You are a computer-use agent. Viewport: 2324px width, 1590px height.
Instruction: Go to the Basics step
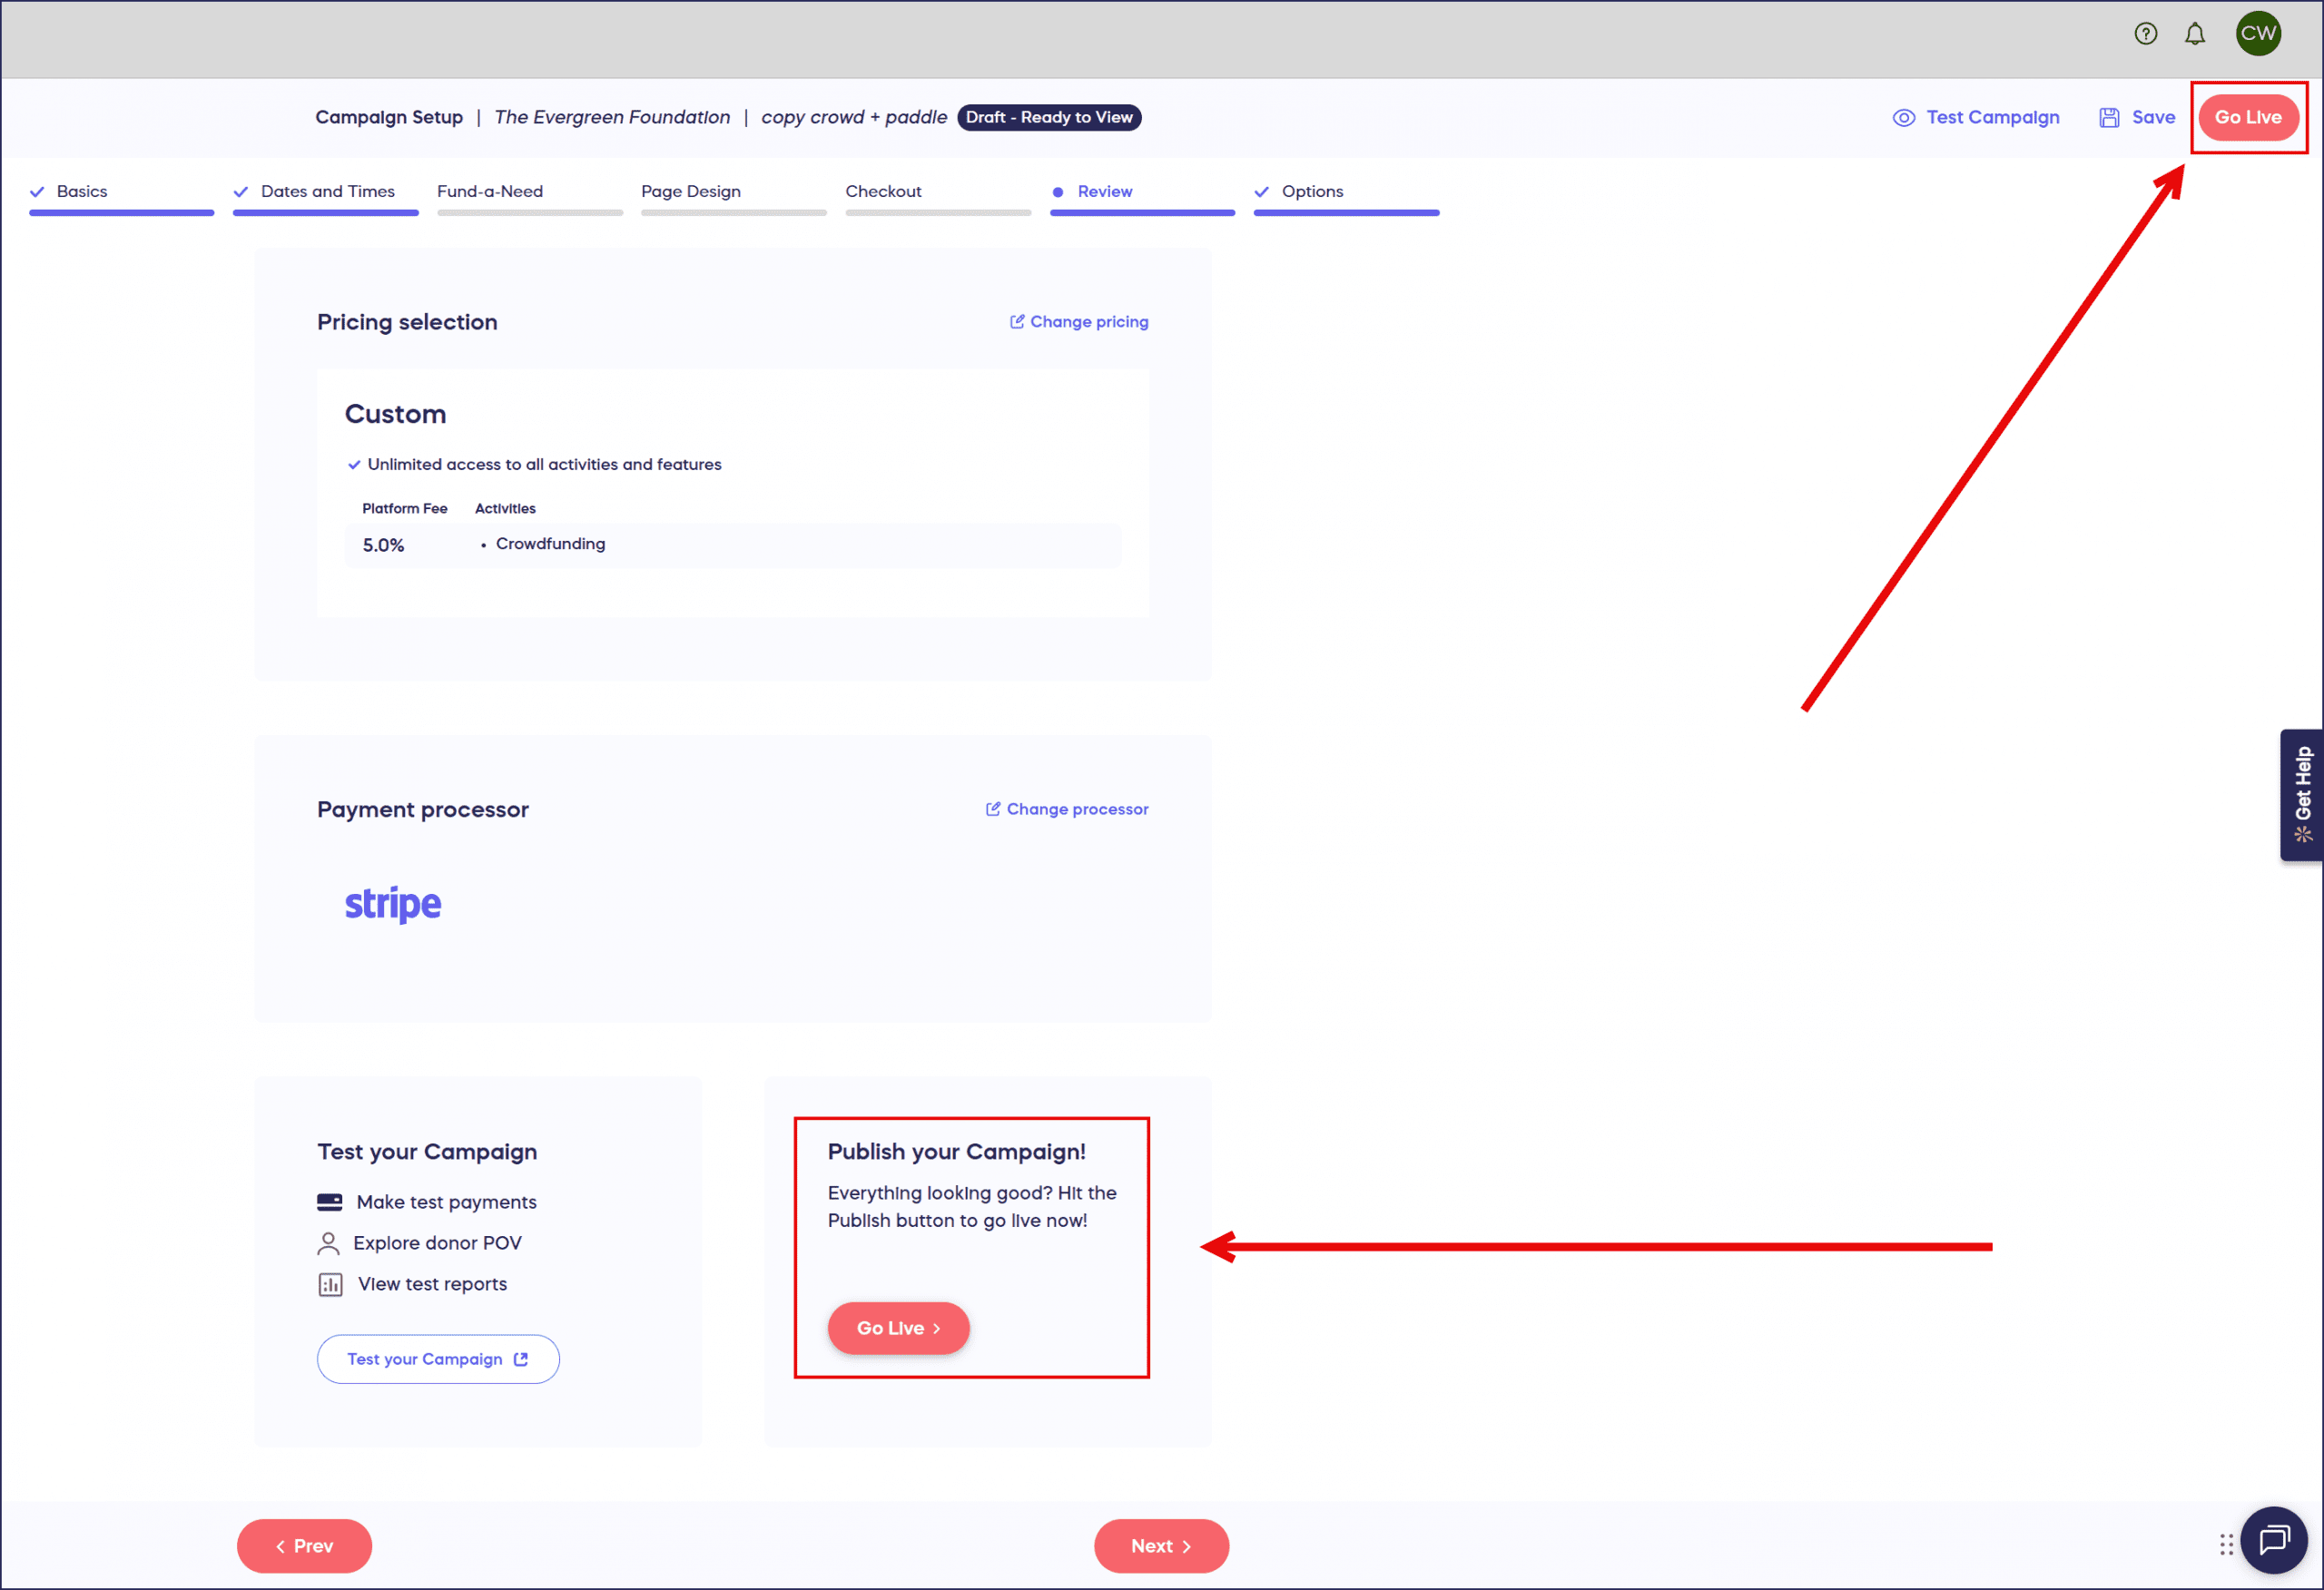tap(82, 192)
